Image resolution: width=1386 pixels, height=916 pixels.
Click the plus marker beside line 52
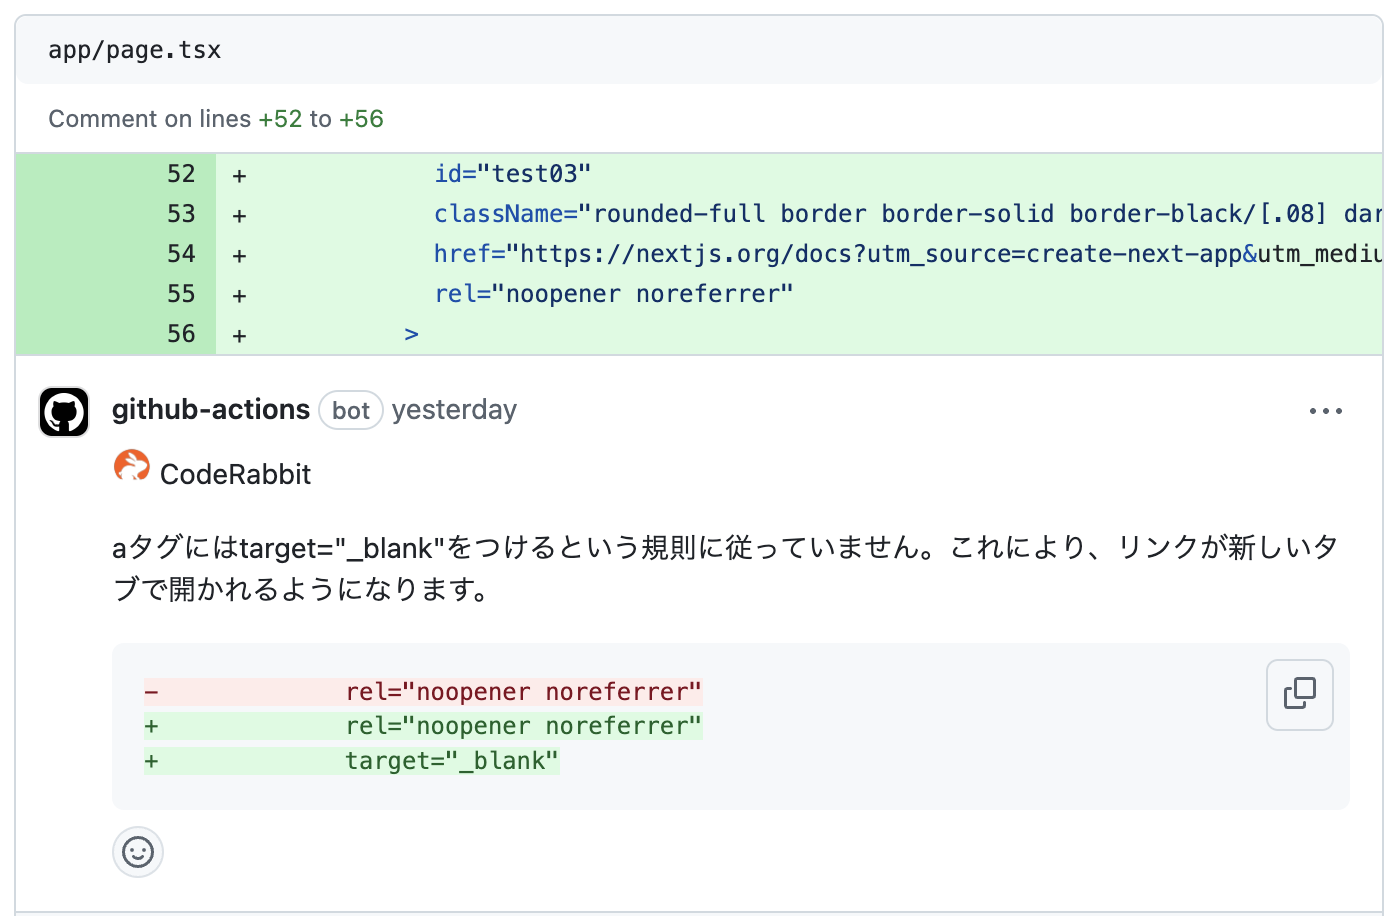(238, 173)
